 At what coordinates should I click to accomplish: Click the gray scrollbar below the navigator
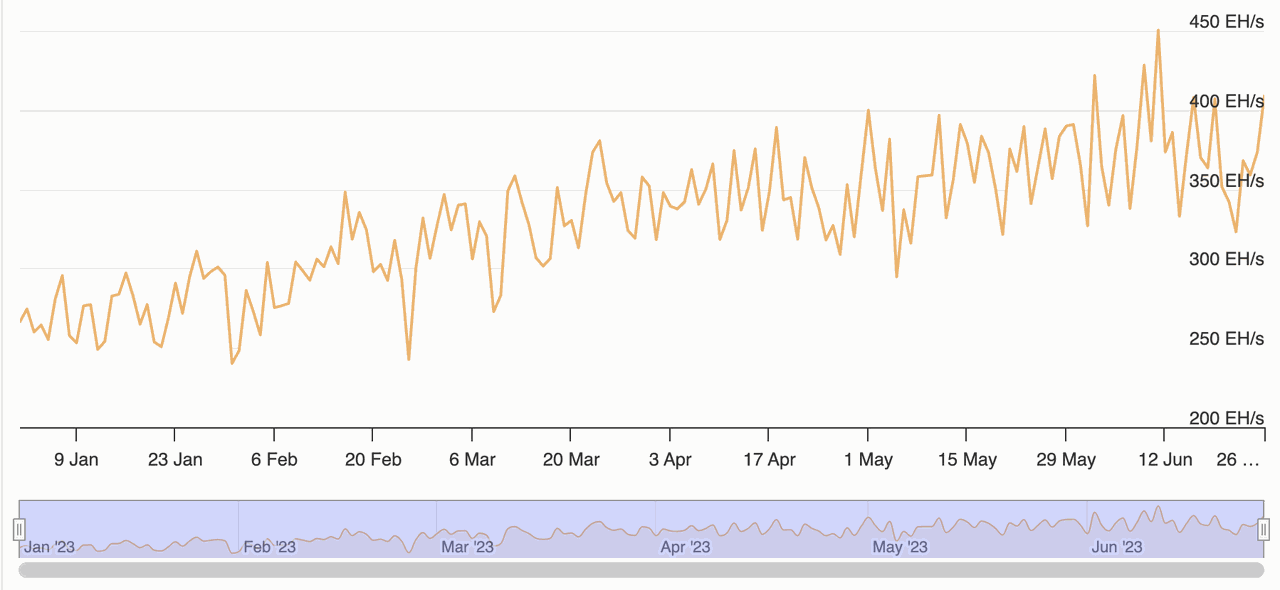tap(640, 570)
